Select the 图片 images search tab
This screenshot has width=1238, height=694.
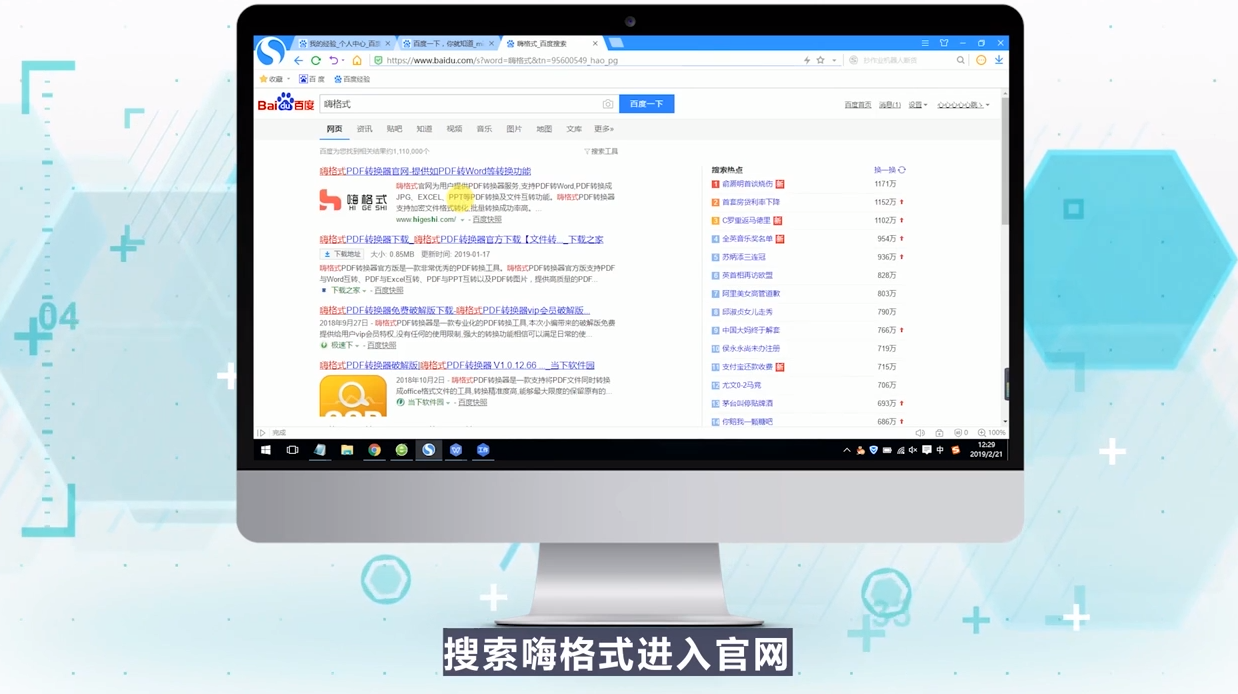click(x=514, y=129)
